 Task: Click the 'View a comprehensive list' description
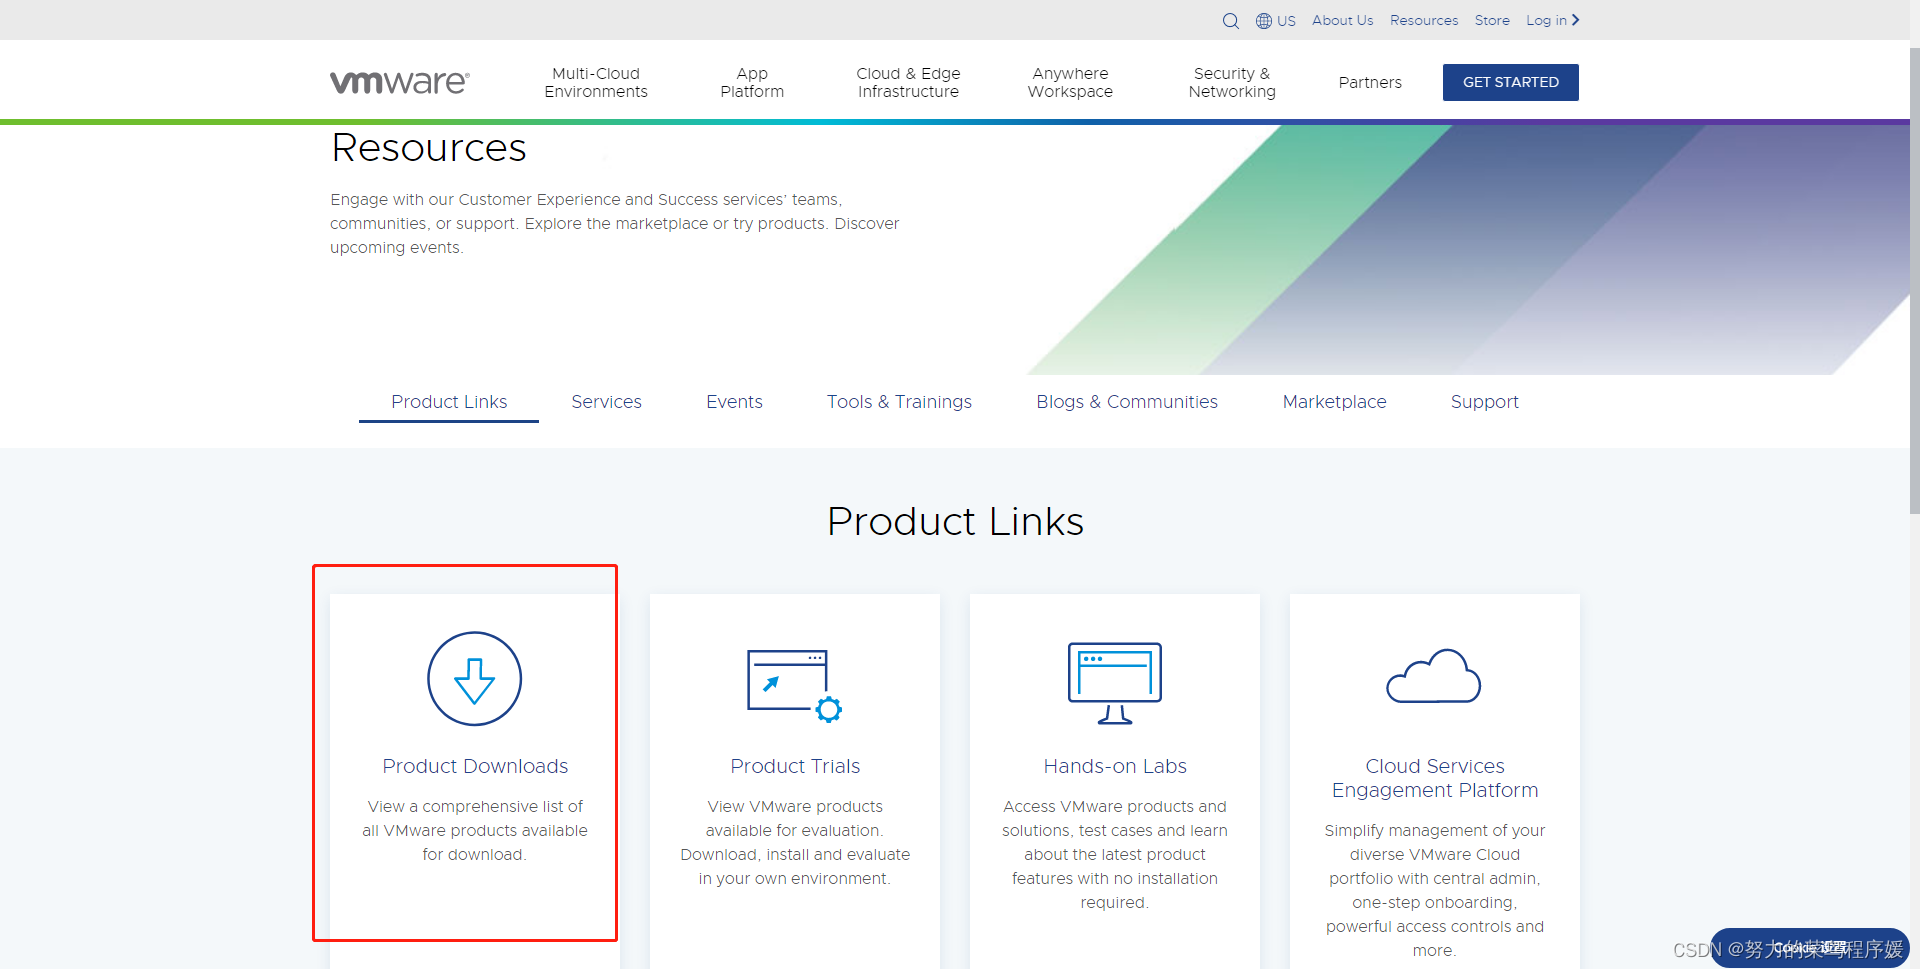[x=475, y=830]
